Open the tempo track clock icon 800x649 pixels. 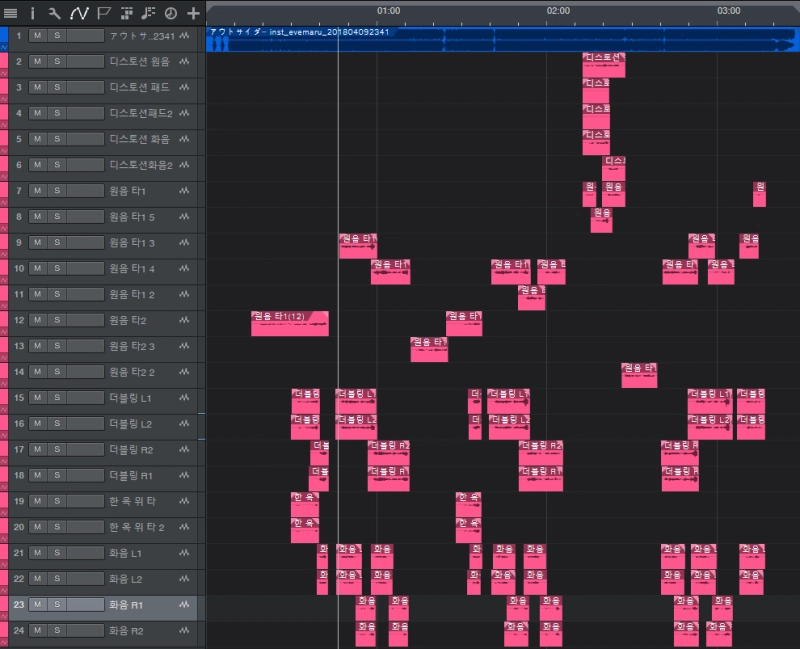coord(170,13)
